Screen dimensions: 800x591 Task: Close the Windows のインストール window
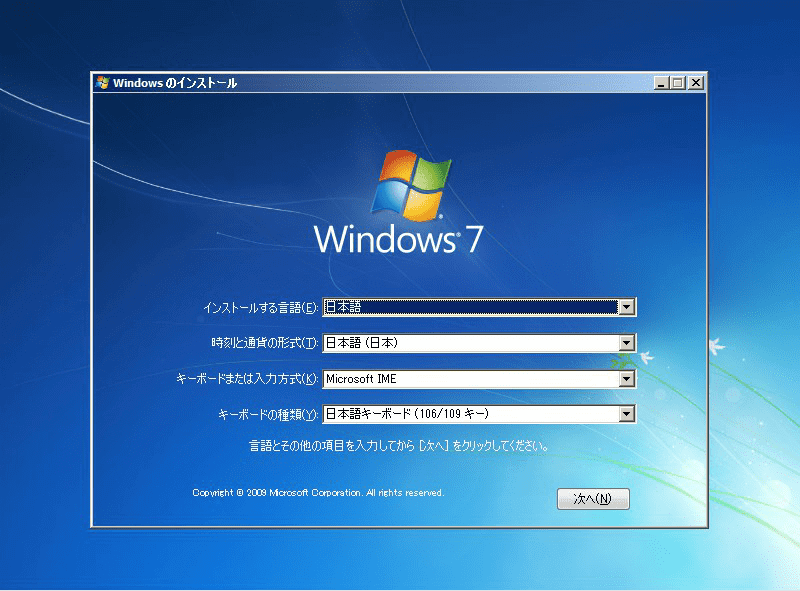click(695, 83)
